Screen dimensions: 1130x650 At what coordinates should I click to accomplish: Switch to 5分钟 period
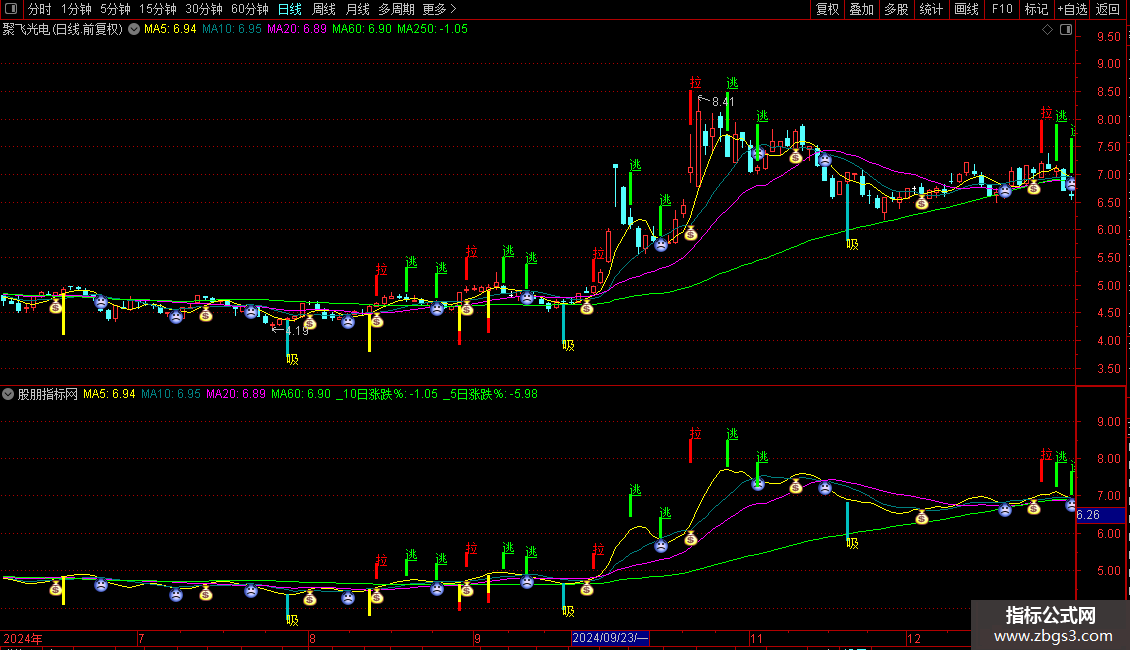115,9
